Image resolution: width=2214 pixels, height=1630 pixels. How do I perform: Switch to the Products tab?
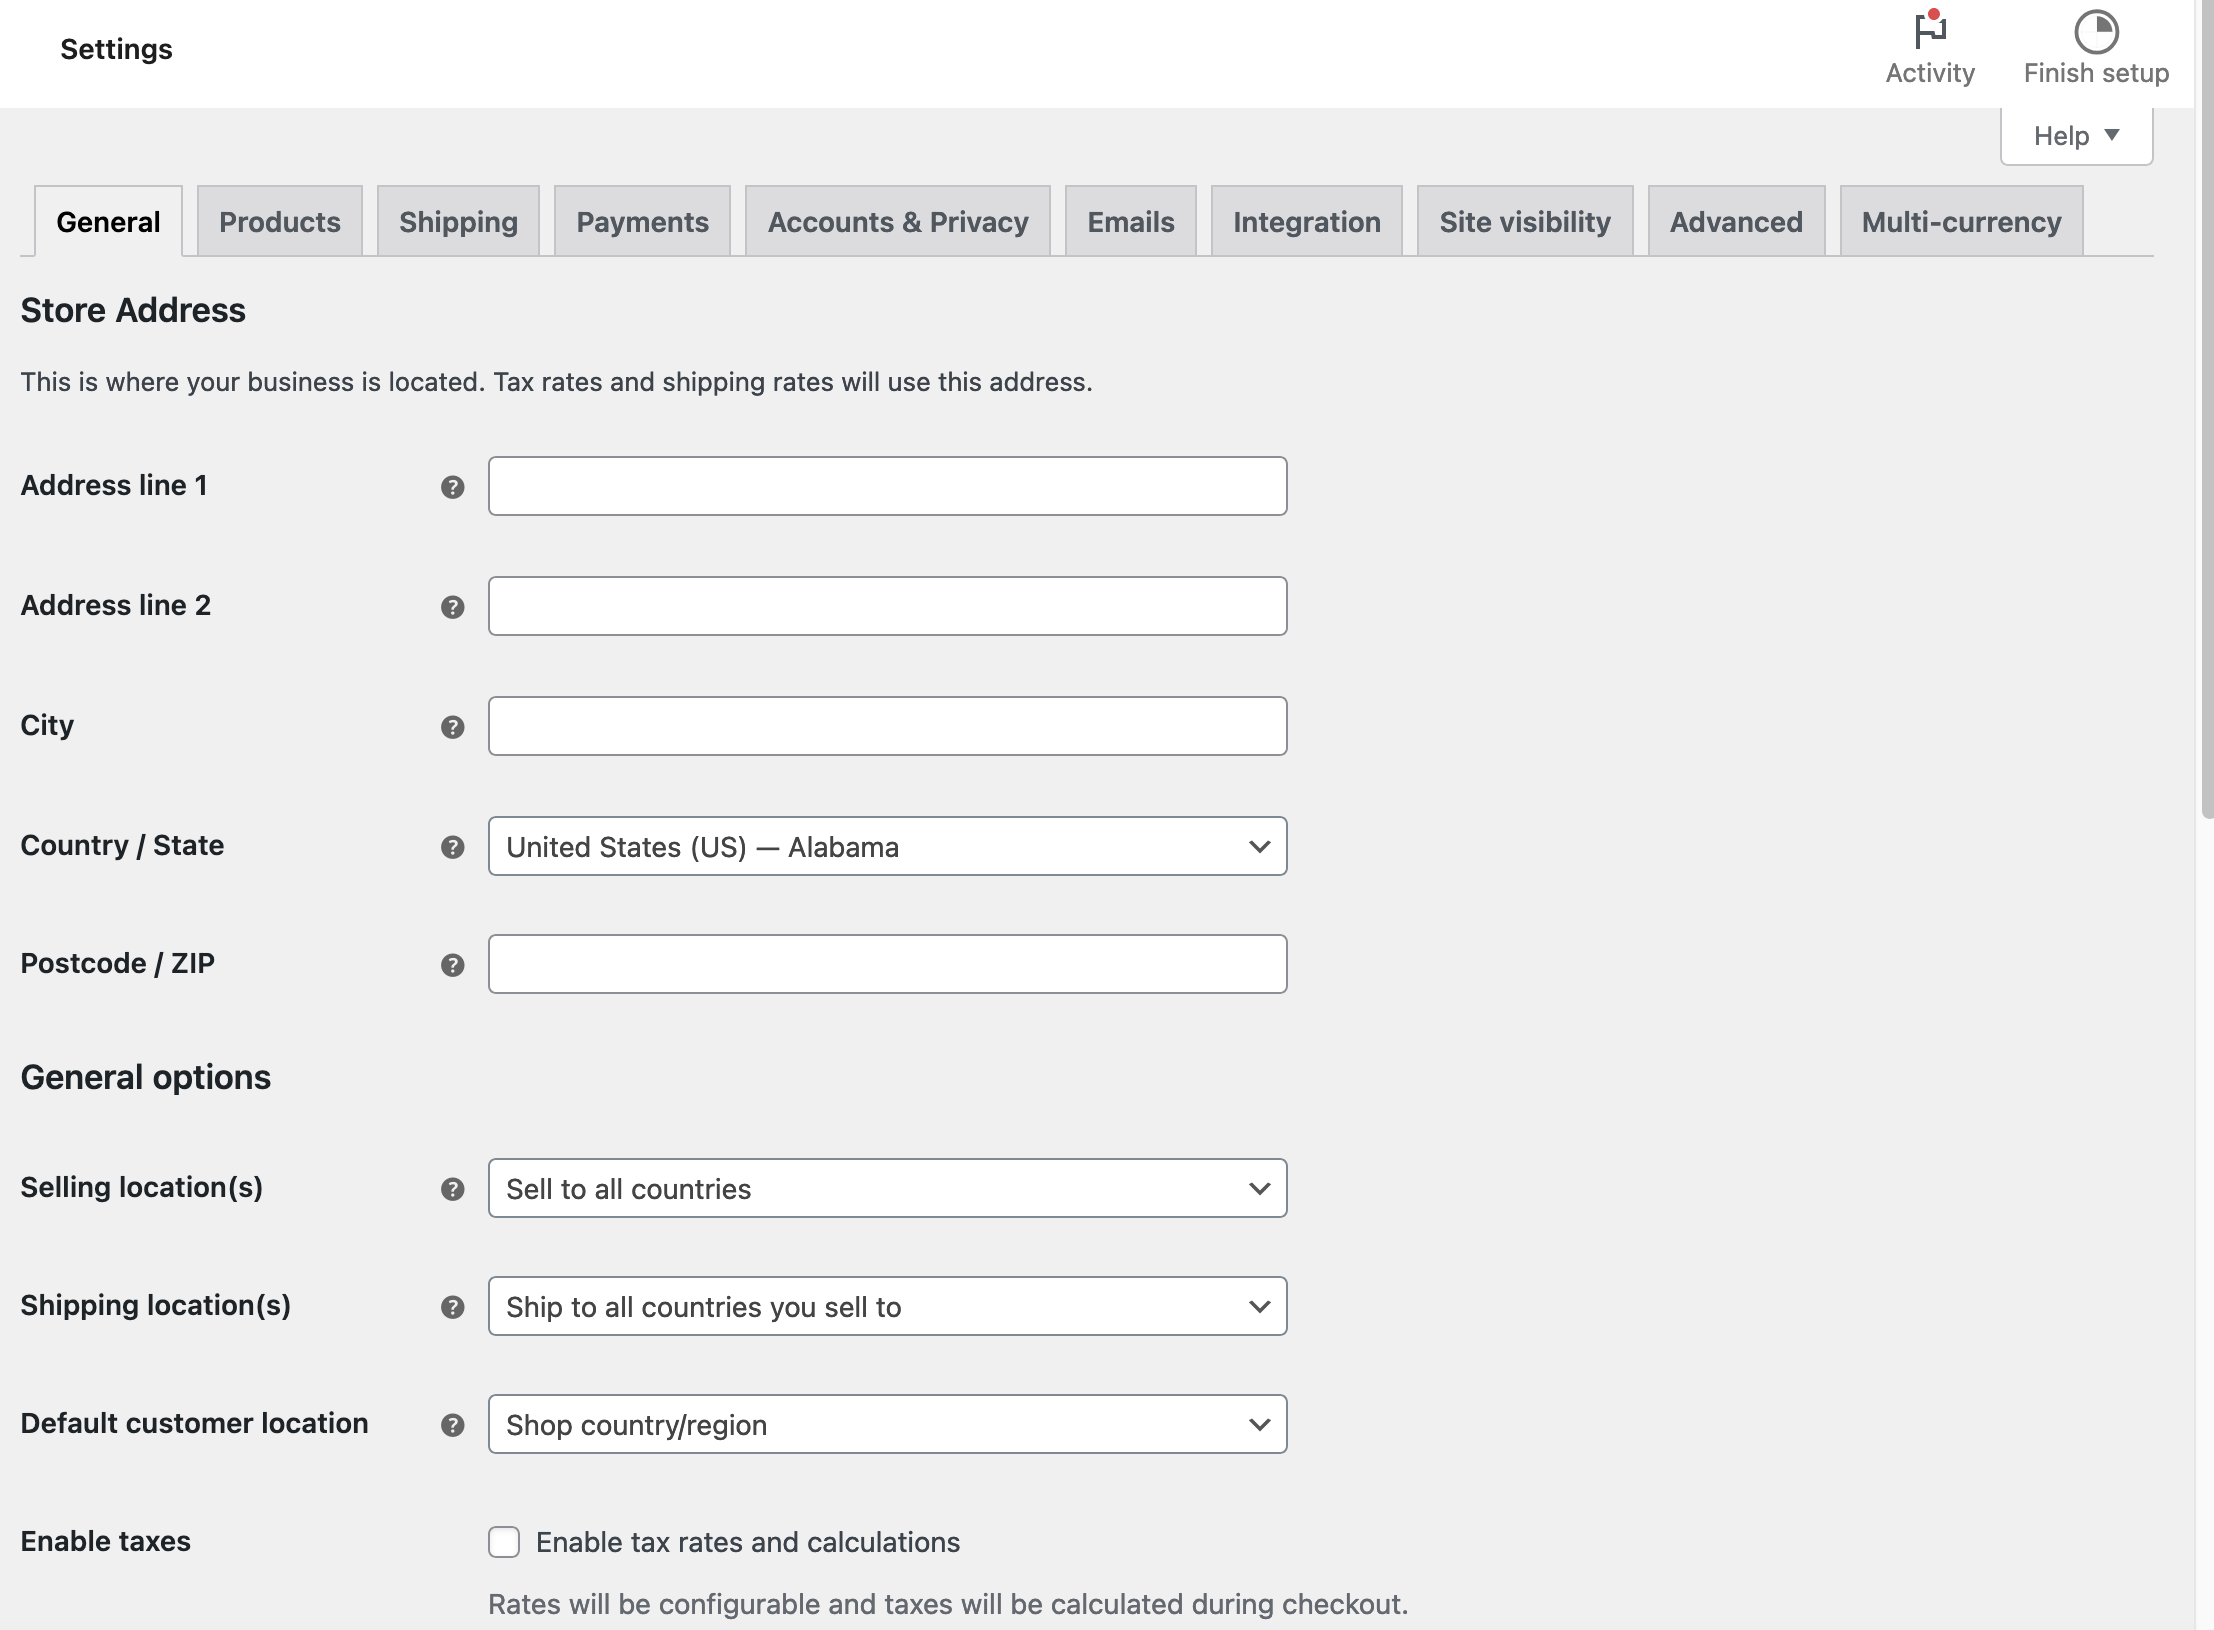pyautogui.click(x=279, y=221)
